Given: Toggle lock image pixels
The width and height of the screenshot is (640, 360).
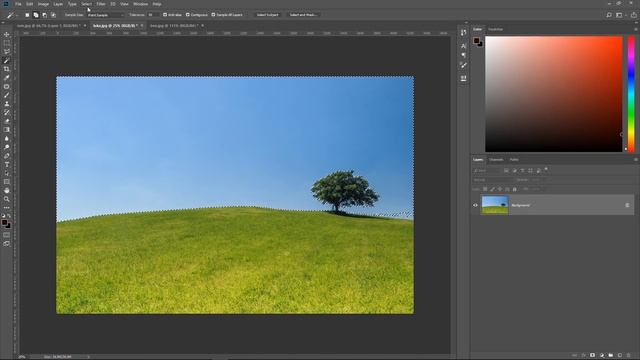Looking at the screenshot, I should pyautogui.click(x=493, y=189).
